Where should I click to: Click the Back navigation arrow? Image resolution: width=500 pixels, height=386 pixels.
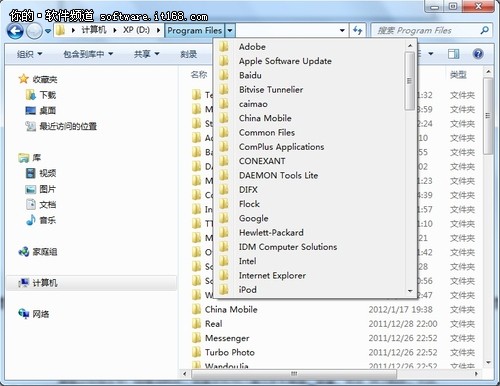(x=15, y=31)
